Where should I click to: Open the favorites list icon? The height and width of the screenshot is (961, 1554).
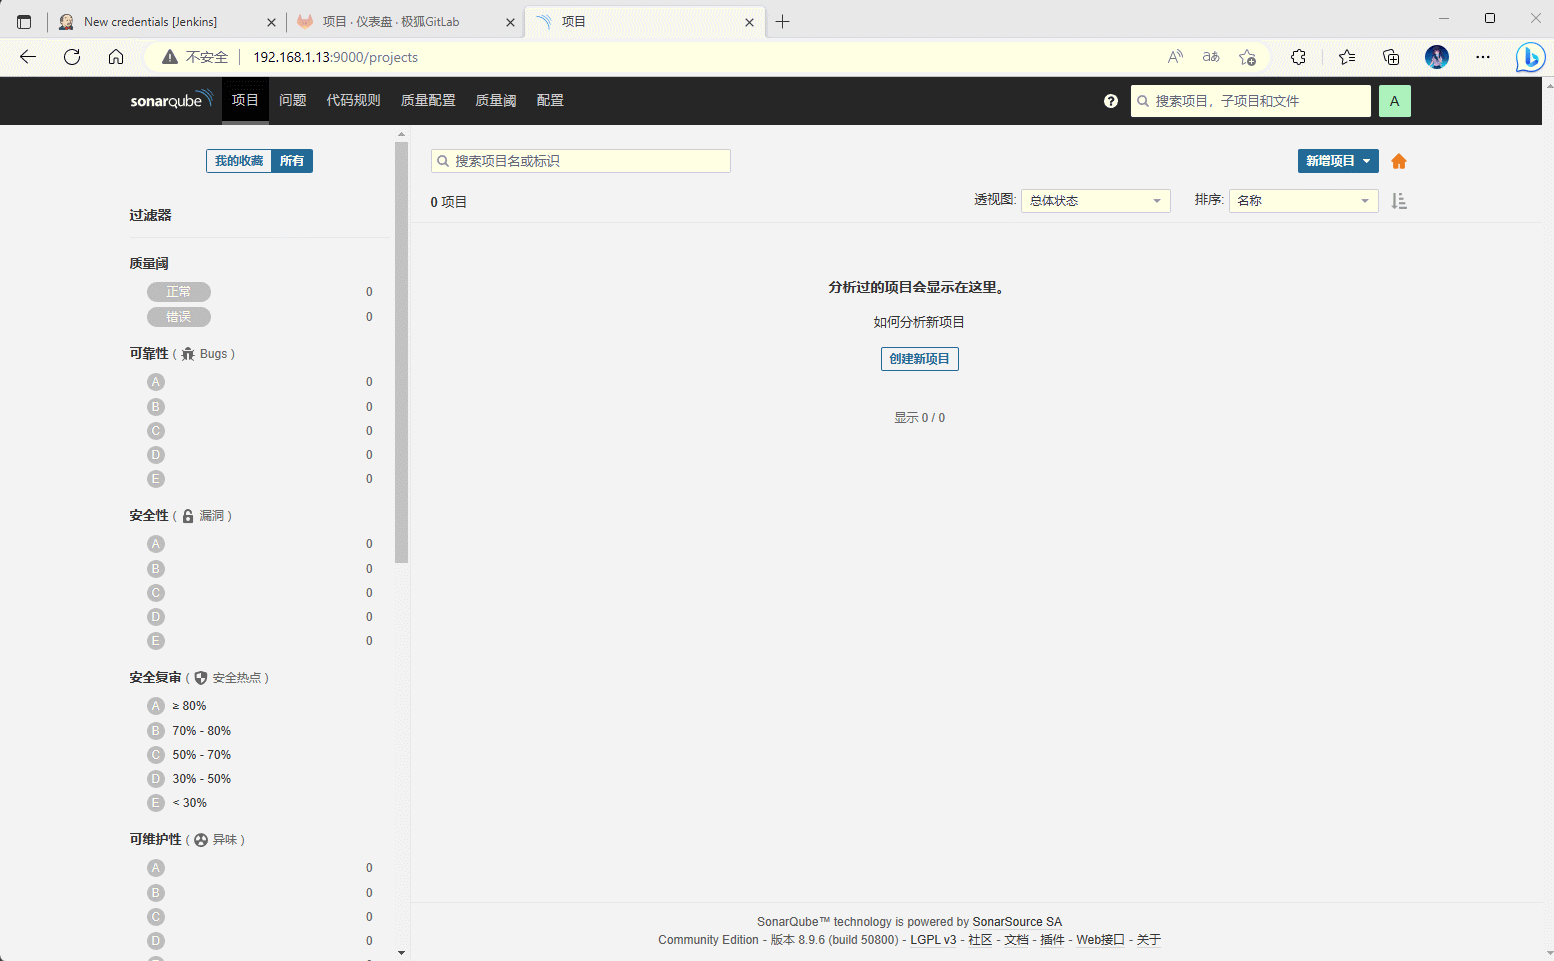(1347, 57)
